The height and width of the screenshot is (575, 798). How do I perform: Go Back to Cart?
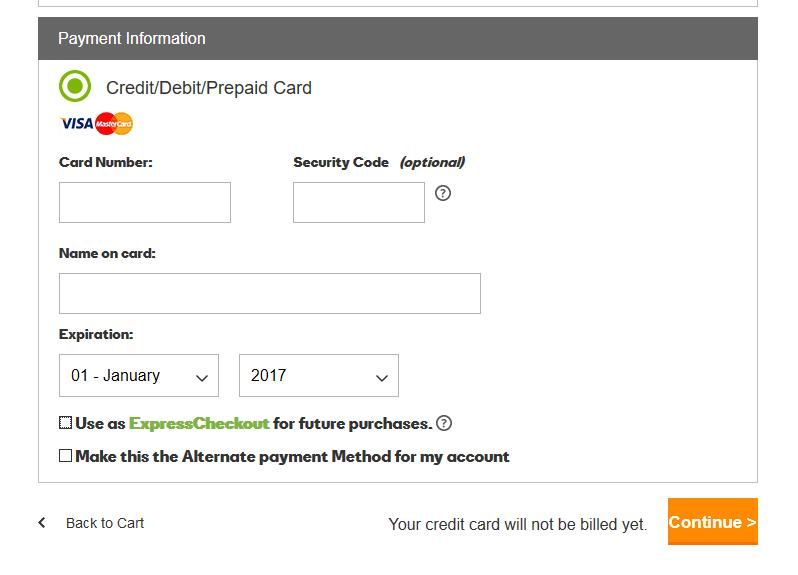pos(104,523)
